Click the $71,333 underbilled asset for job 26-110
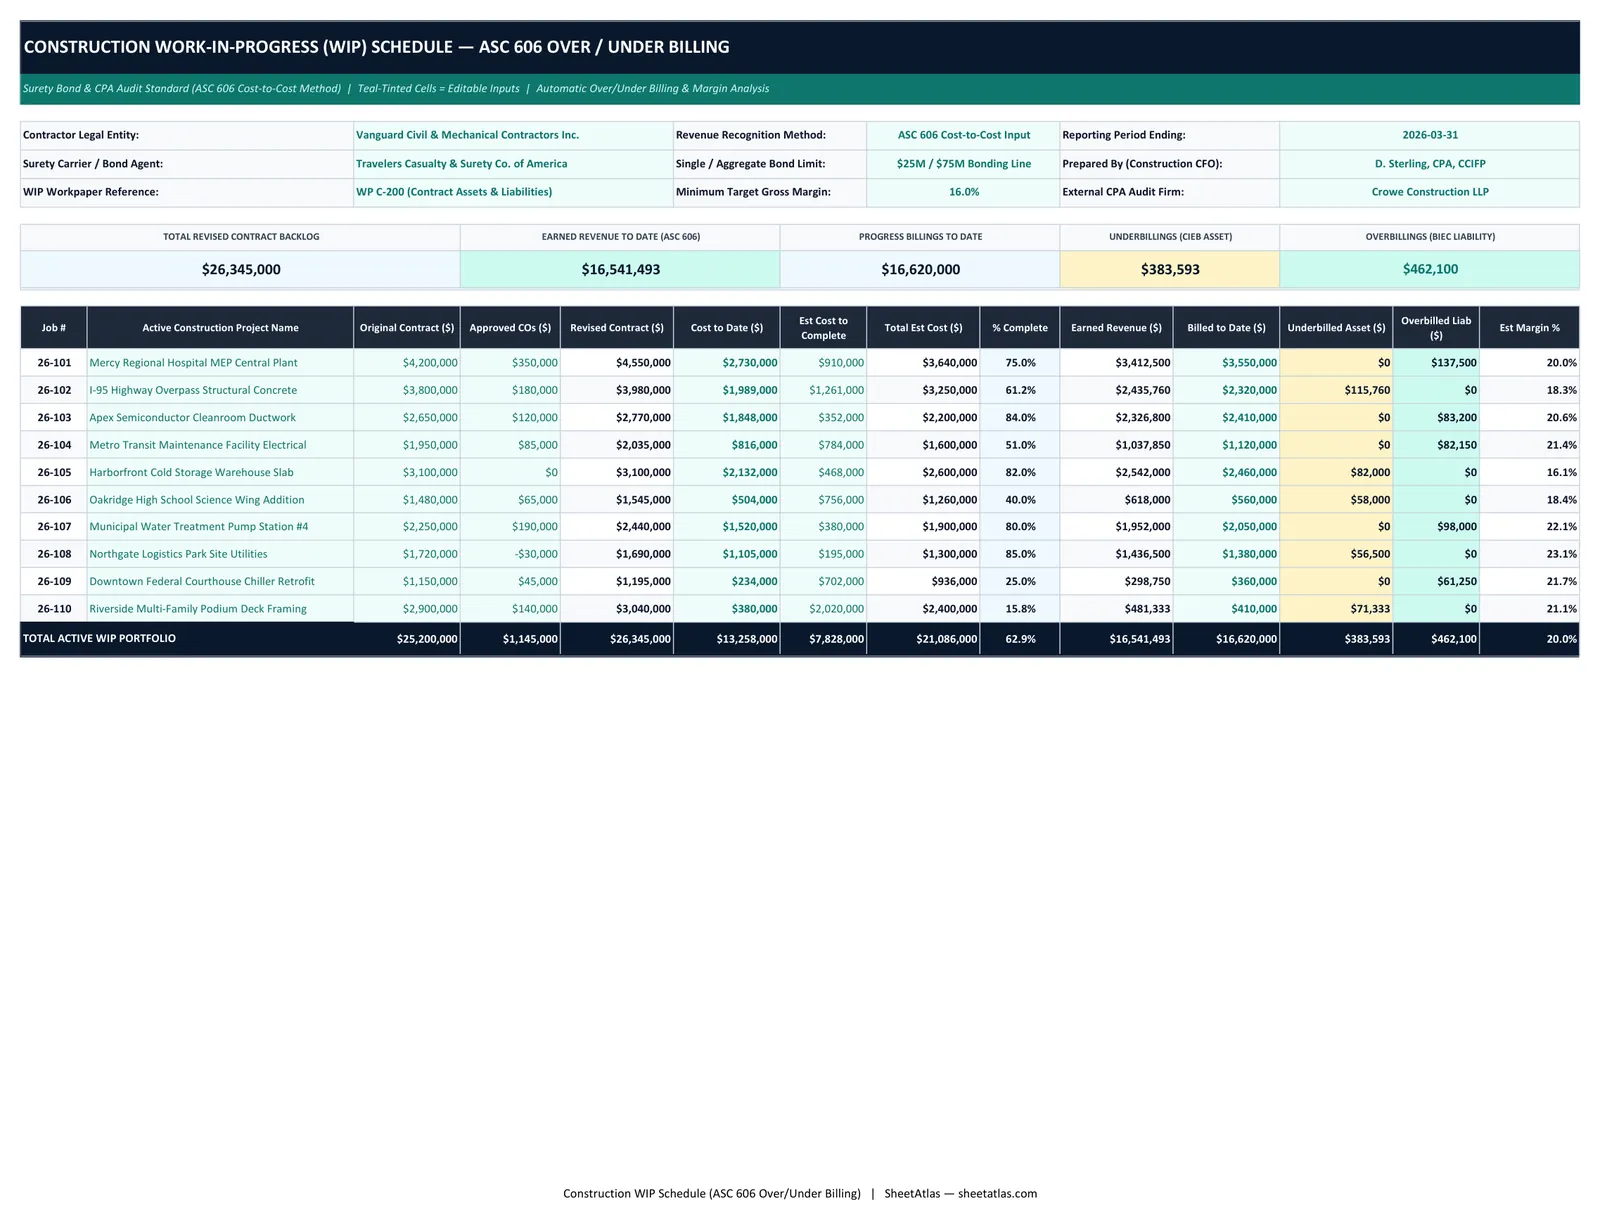The height and width of the screenshot is (1220, 1600). click(x=1336, y=609)
